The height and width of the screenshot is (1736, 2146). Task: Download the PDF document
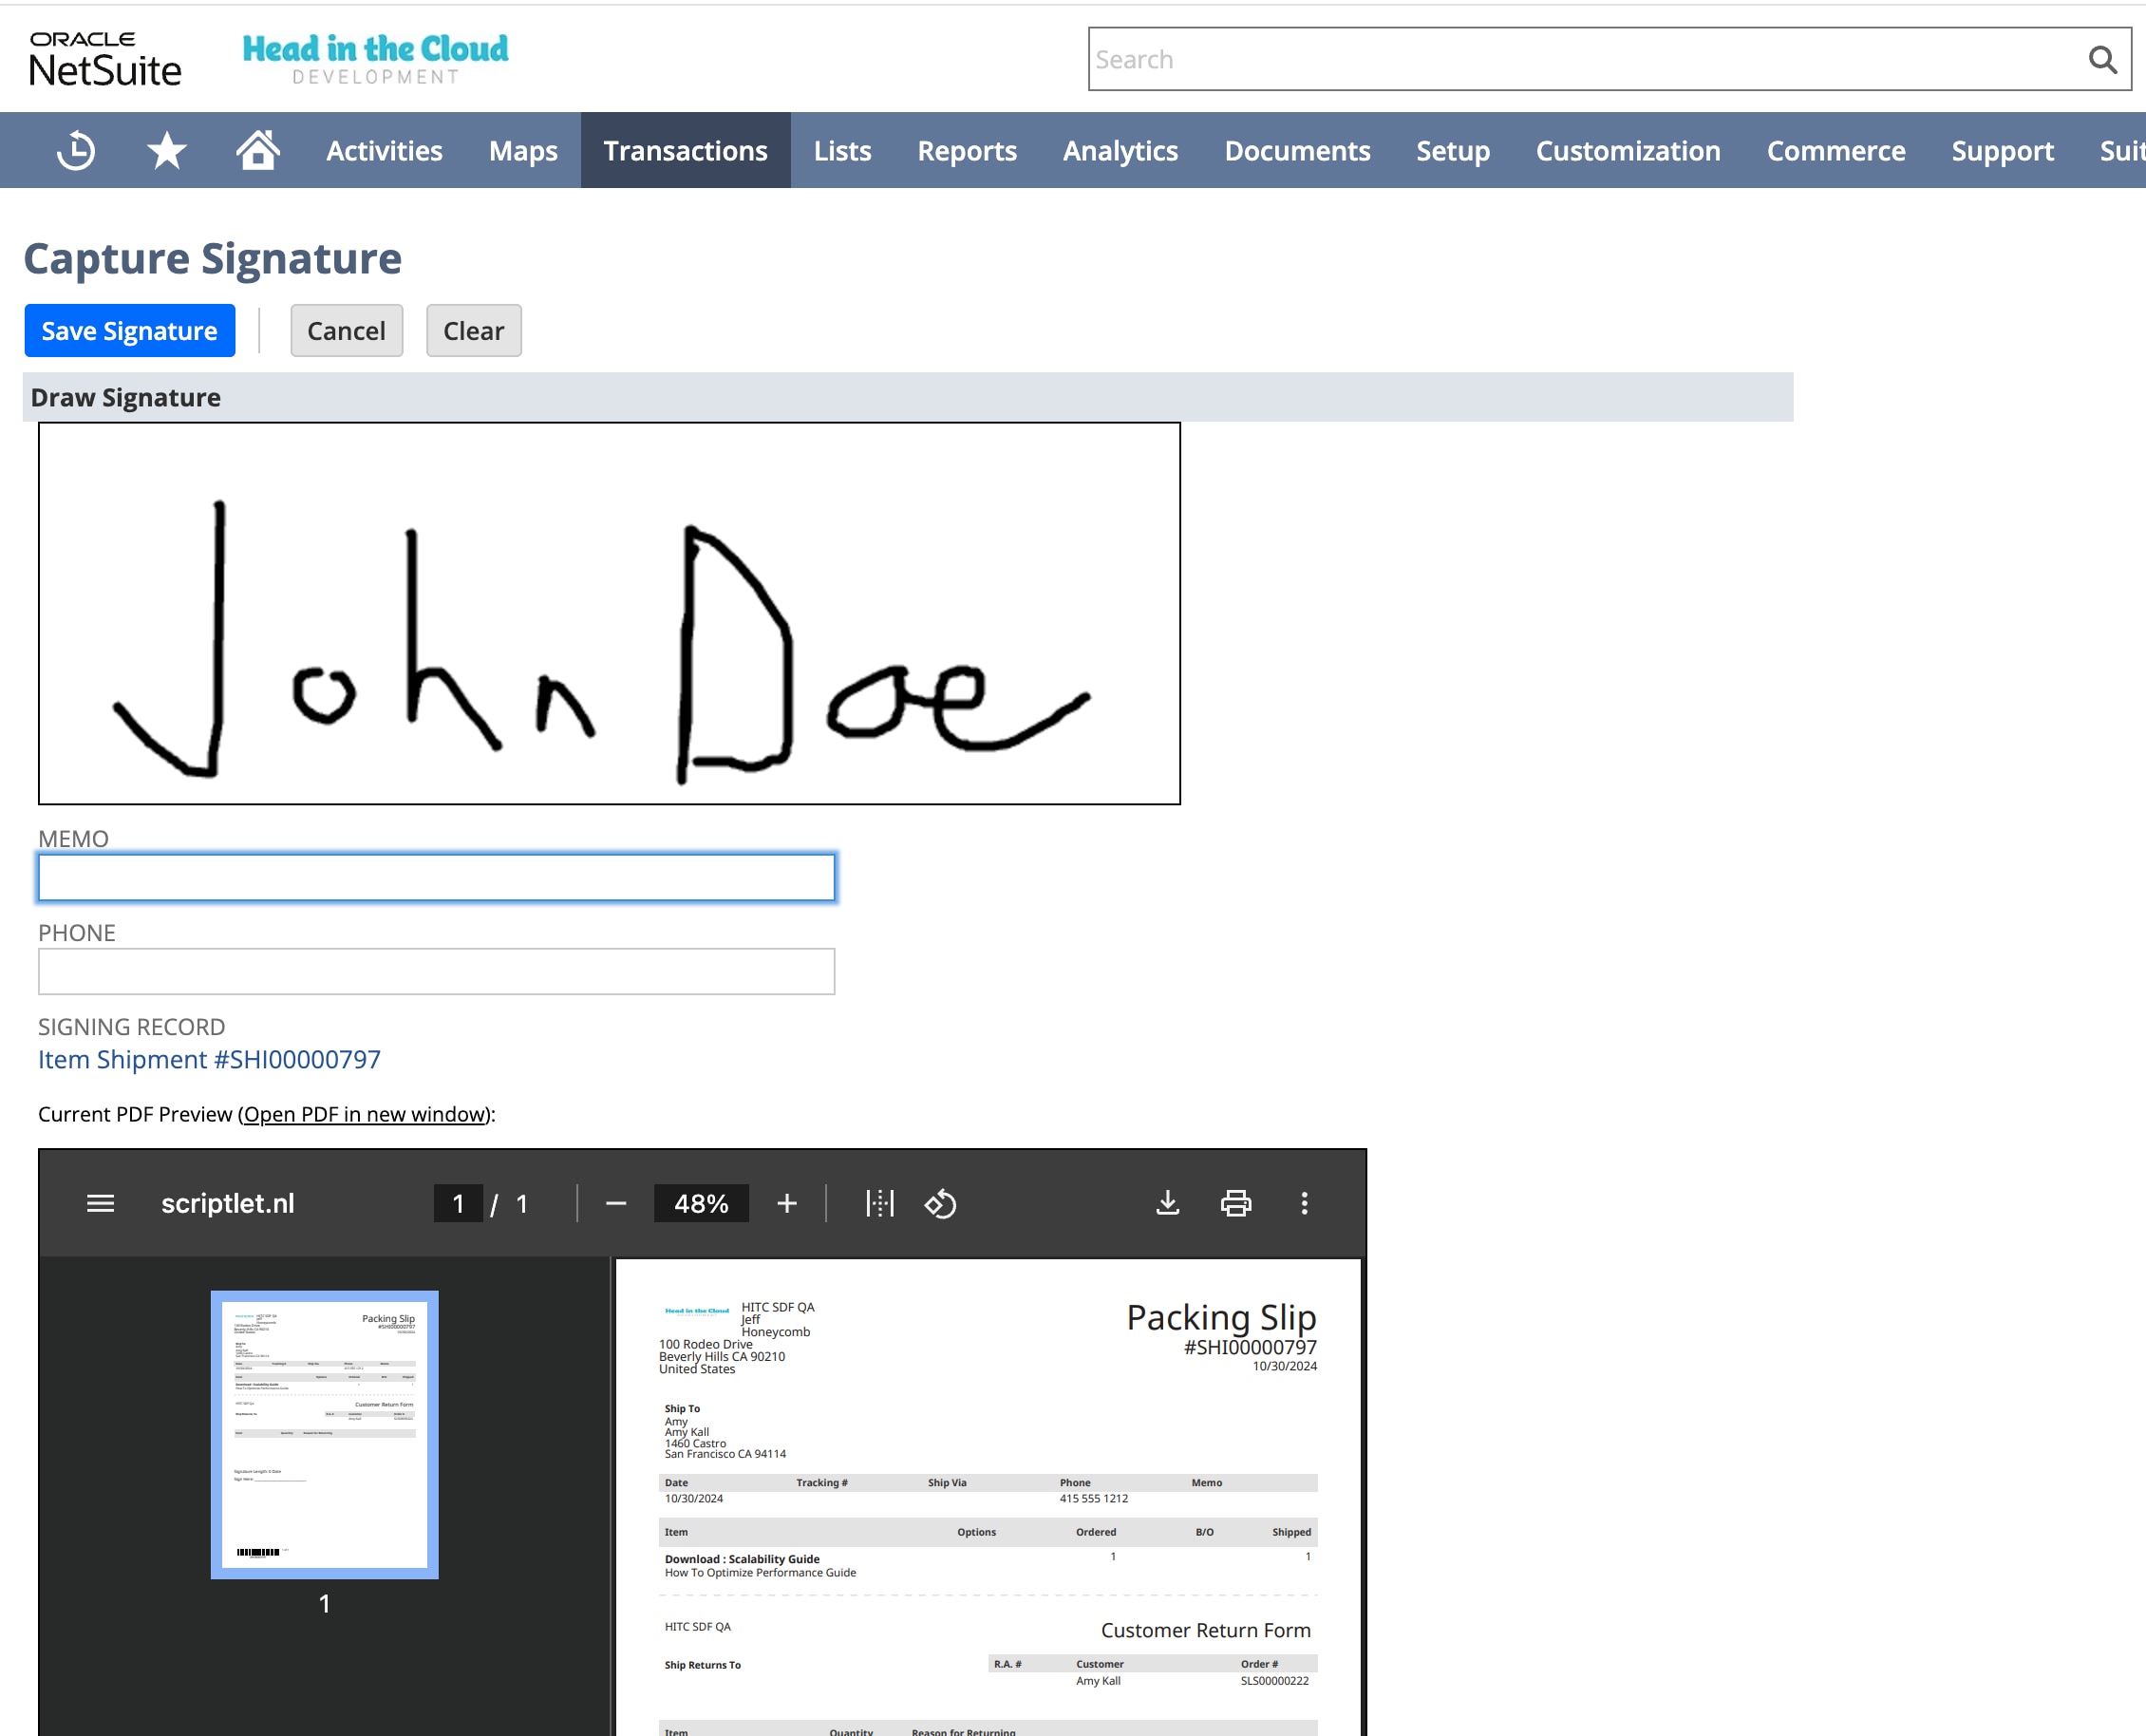point(1167,1203)
